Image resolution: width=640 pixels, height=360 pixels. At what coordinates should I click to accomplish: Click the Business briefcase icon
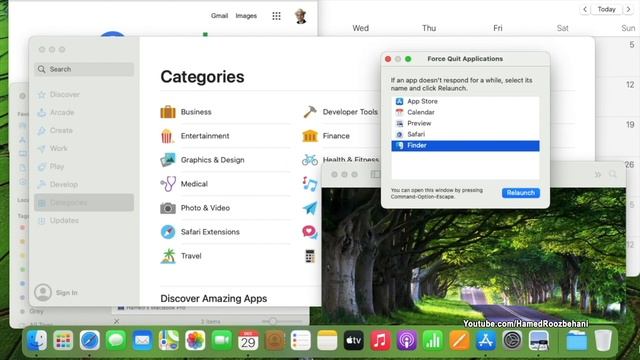coord(168,112)
